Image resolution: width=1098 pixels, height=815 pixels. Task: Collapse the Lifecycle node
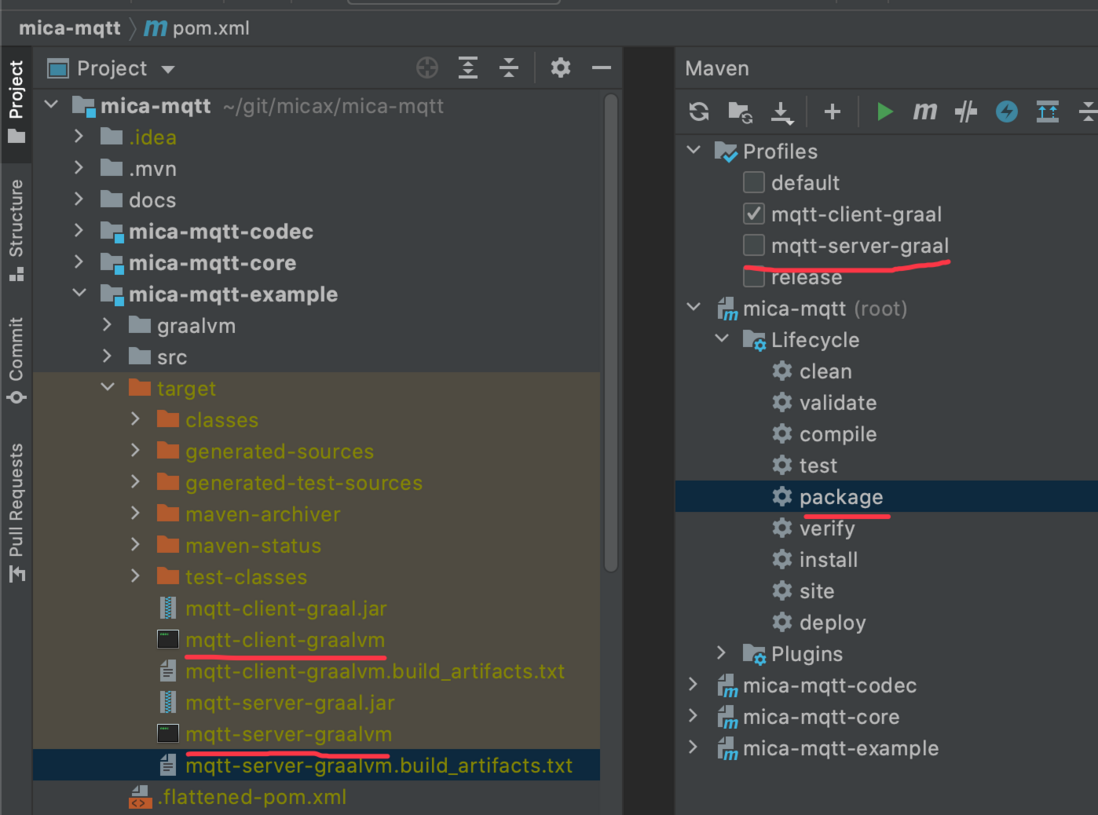point(722,338)
